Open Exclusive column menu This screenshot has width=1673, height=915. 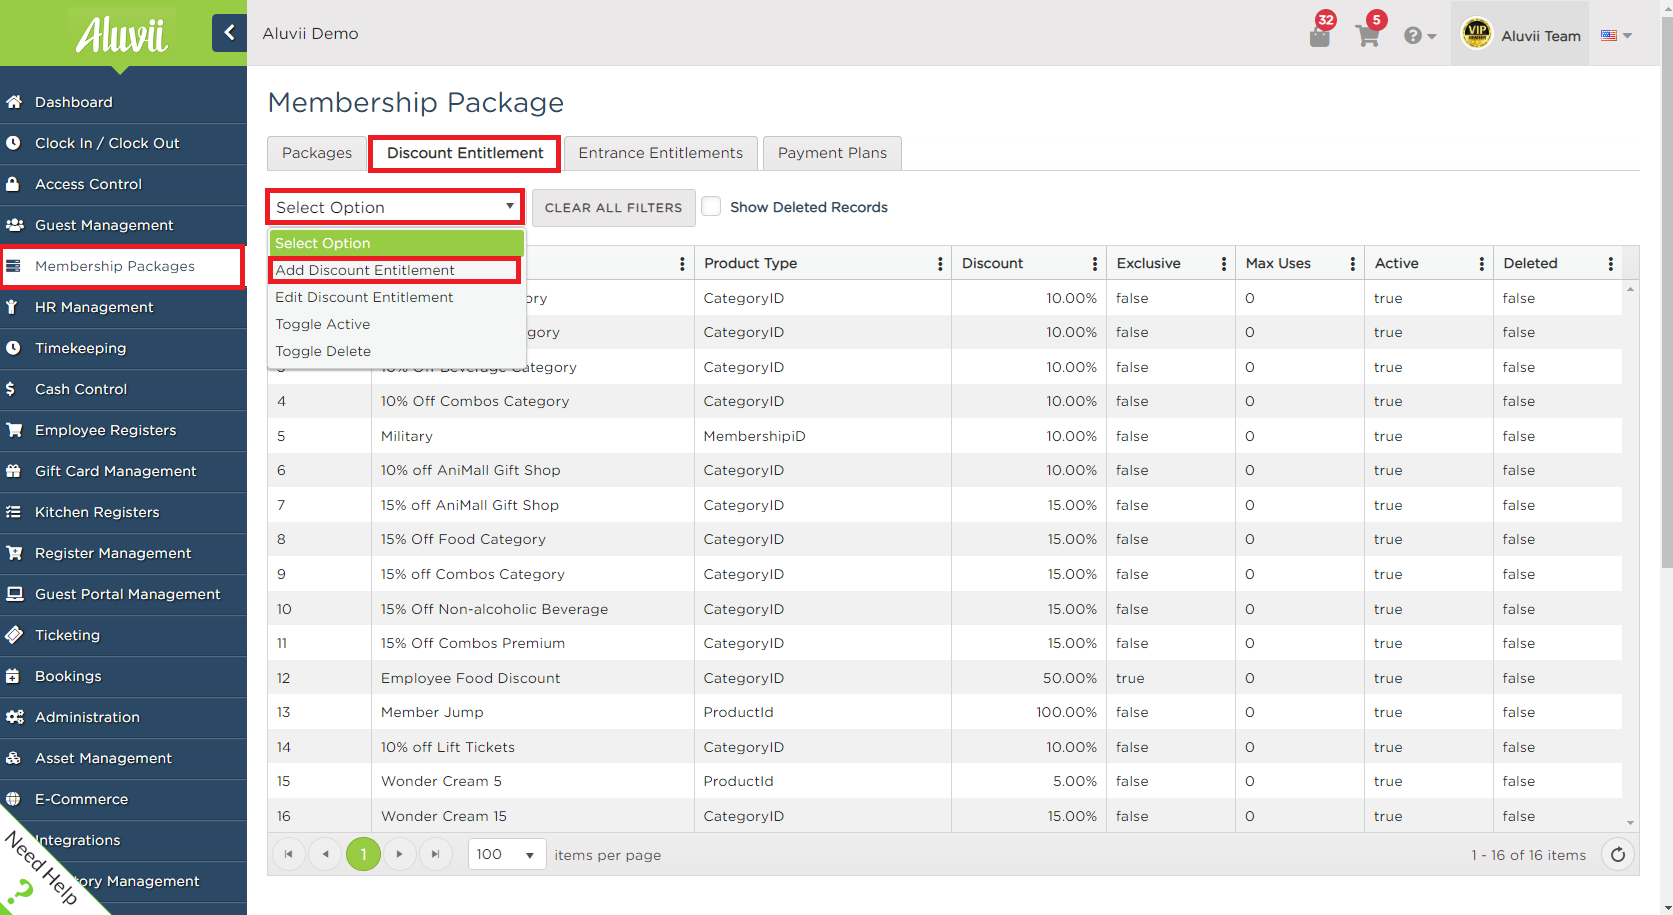pos(1224,264)
